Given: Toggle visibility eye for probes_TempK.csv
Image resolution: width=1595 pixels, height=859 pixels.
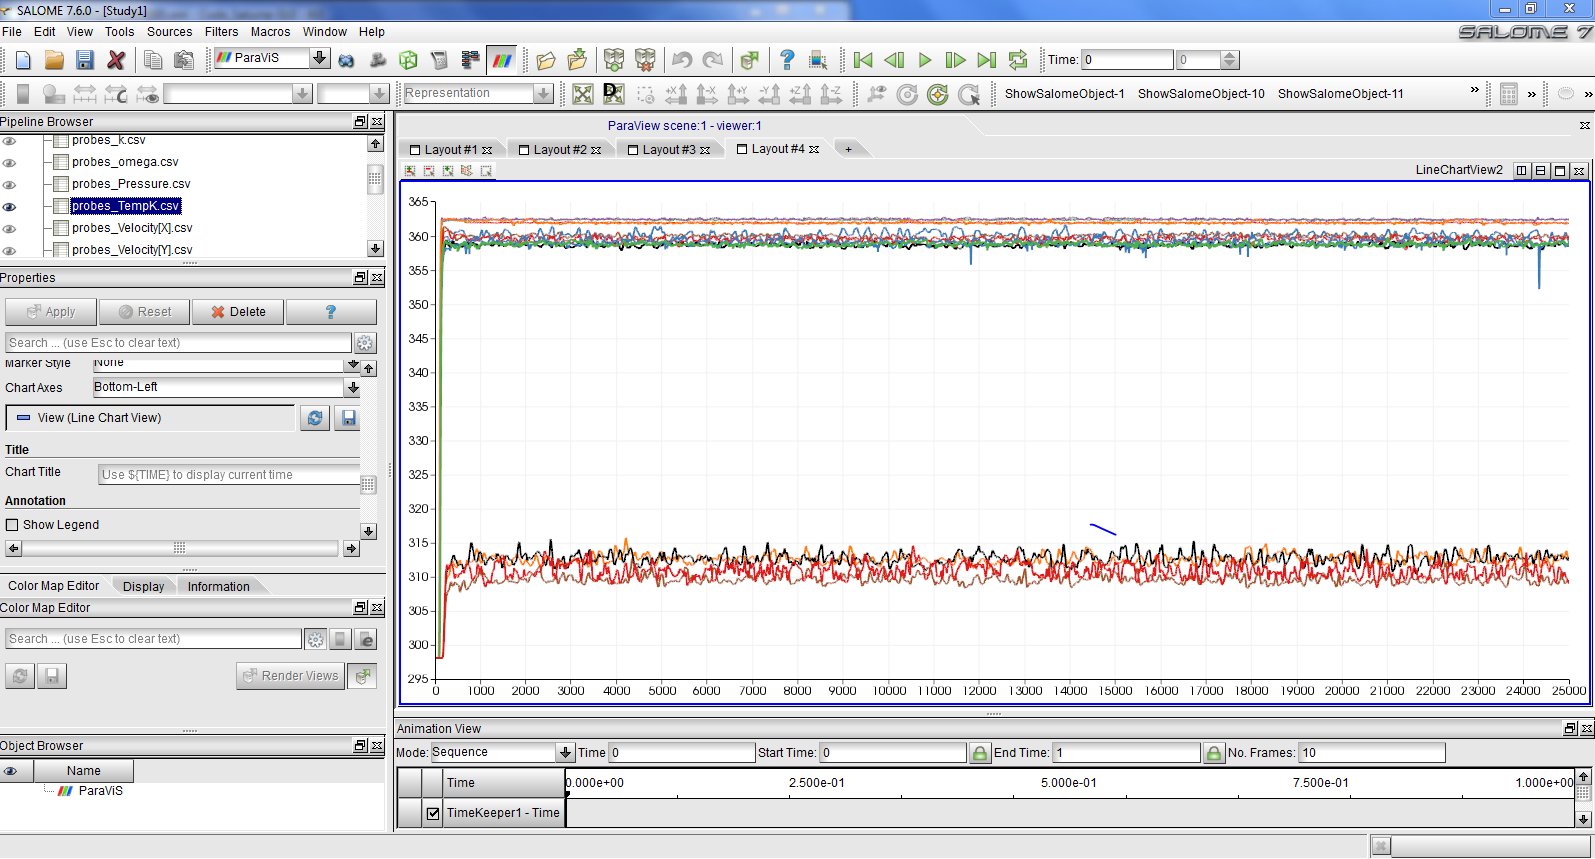Looking at the screenshot, I should [x=10, y=206].
